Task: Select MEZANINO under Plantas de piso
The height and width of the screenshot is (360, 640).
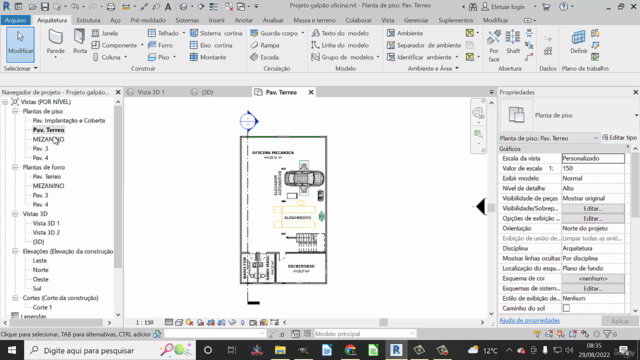Action: click(48, 139)
